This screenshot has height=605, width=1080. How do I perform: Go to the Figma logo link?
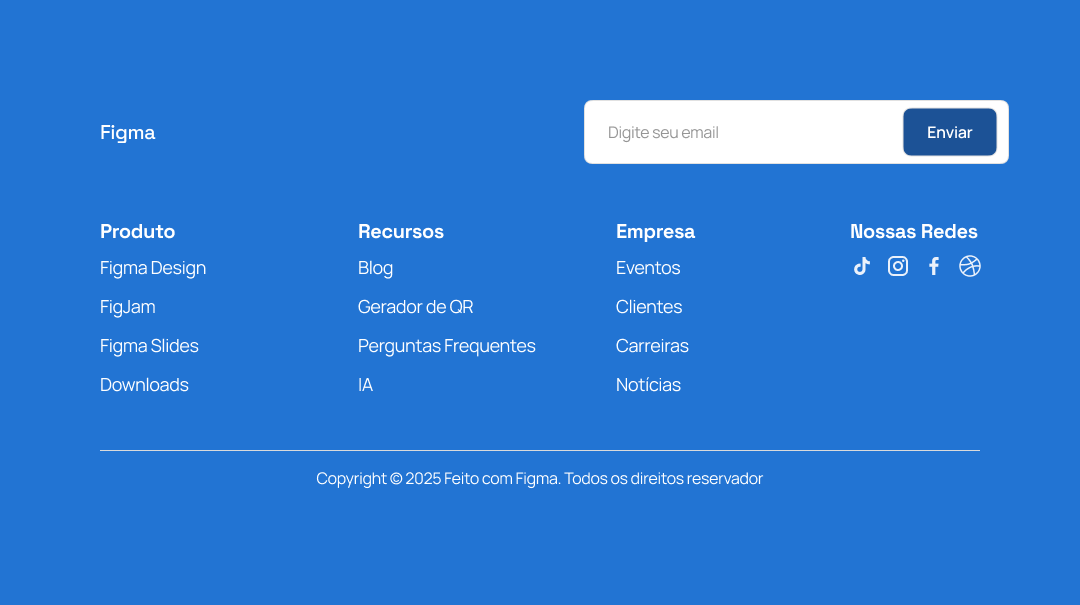point(127,132)
